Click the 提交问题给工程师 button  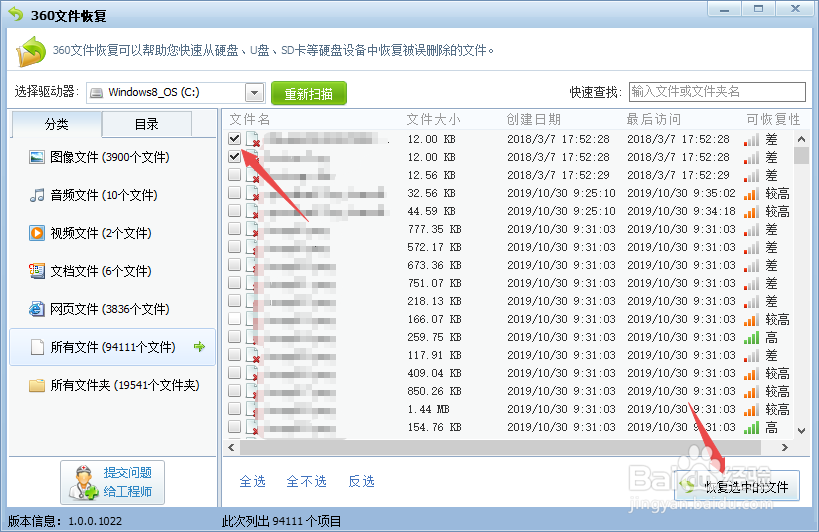click(112, 482)
